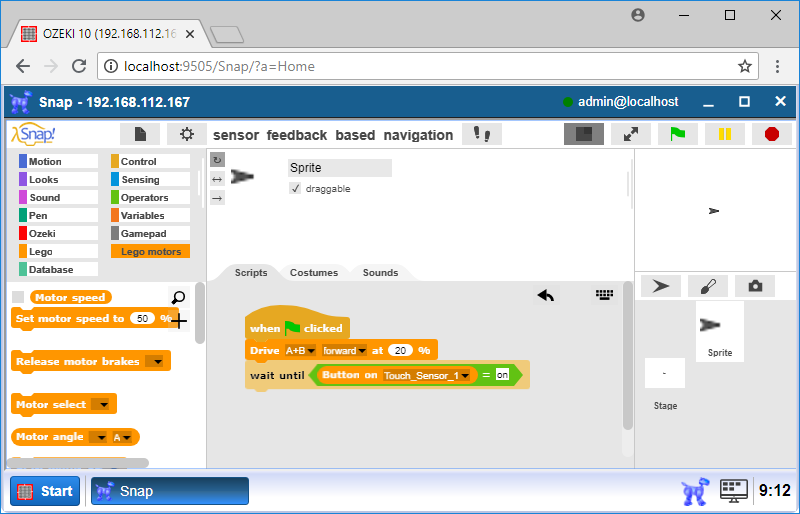
Task: Open the Touch_Sensor_1 dropdown
Action: click(x=427, y=375)
